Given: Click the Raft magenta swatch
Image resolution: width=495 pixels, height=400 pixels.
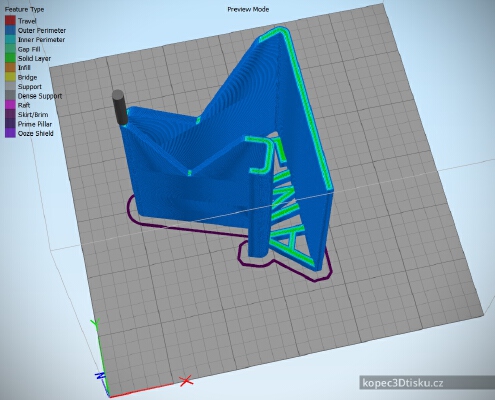Looking at the screenshot, I should tap(10, 105).
